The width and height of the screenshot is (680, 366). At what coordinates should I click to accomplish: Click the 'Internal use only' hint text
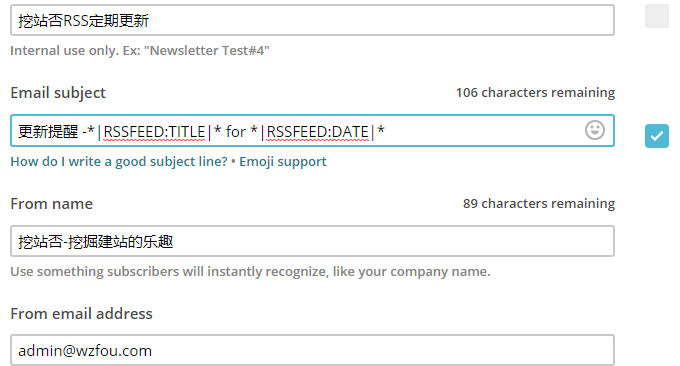click(140, 51)
